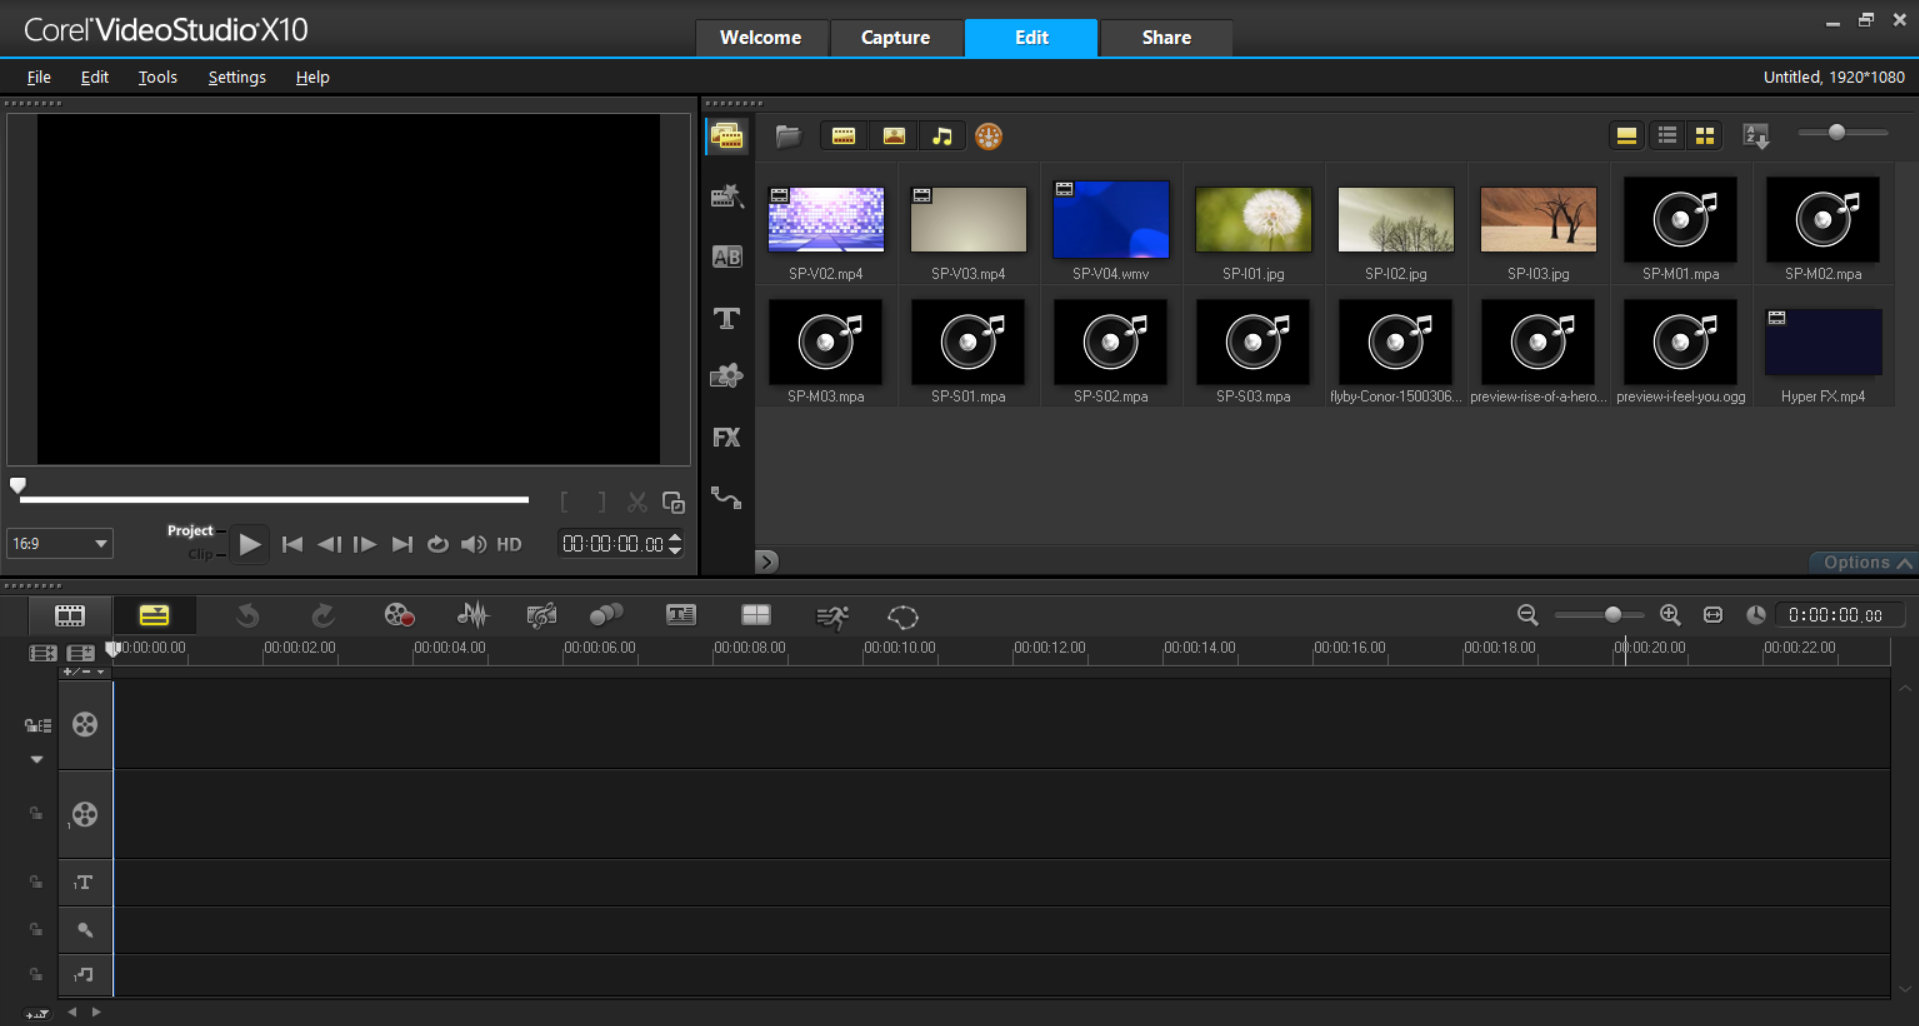Open the Sound Mixer

click(x=472, y=615)
